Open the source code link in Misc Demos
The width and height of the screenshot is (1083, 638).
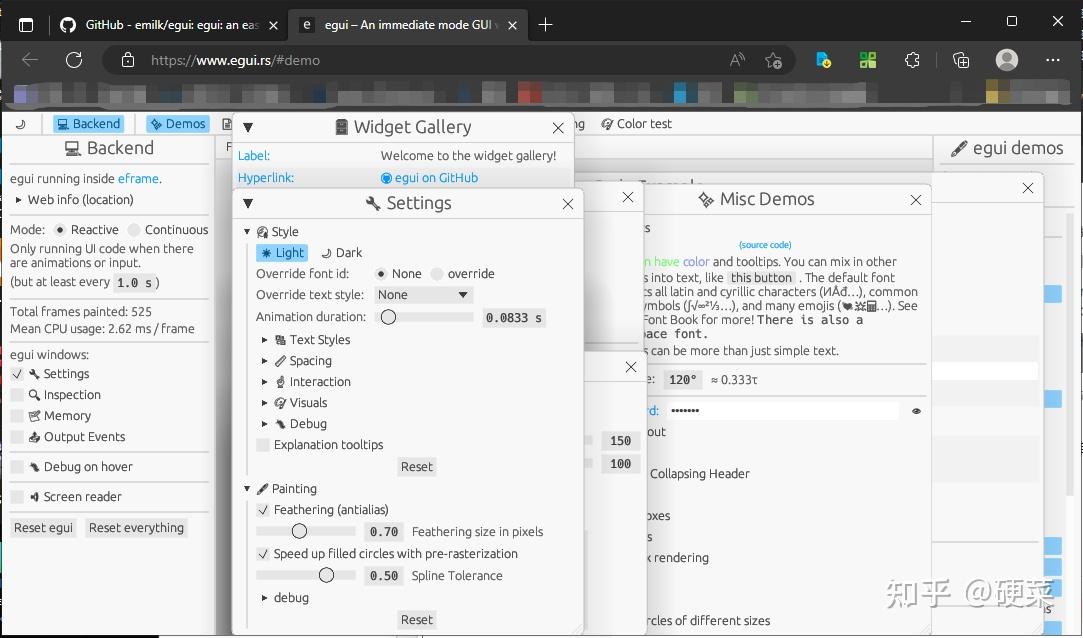765,245
